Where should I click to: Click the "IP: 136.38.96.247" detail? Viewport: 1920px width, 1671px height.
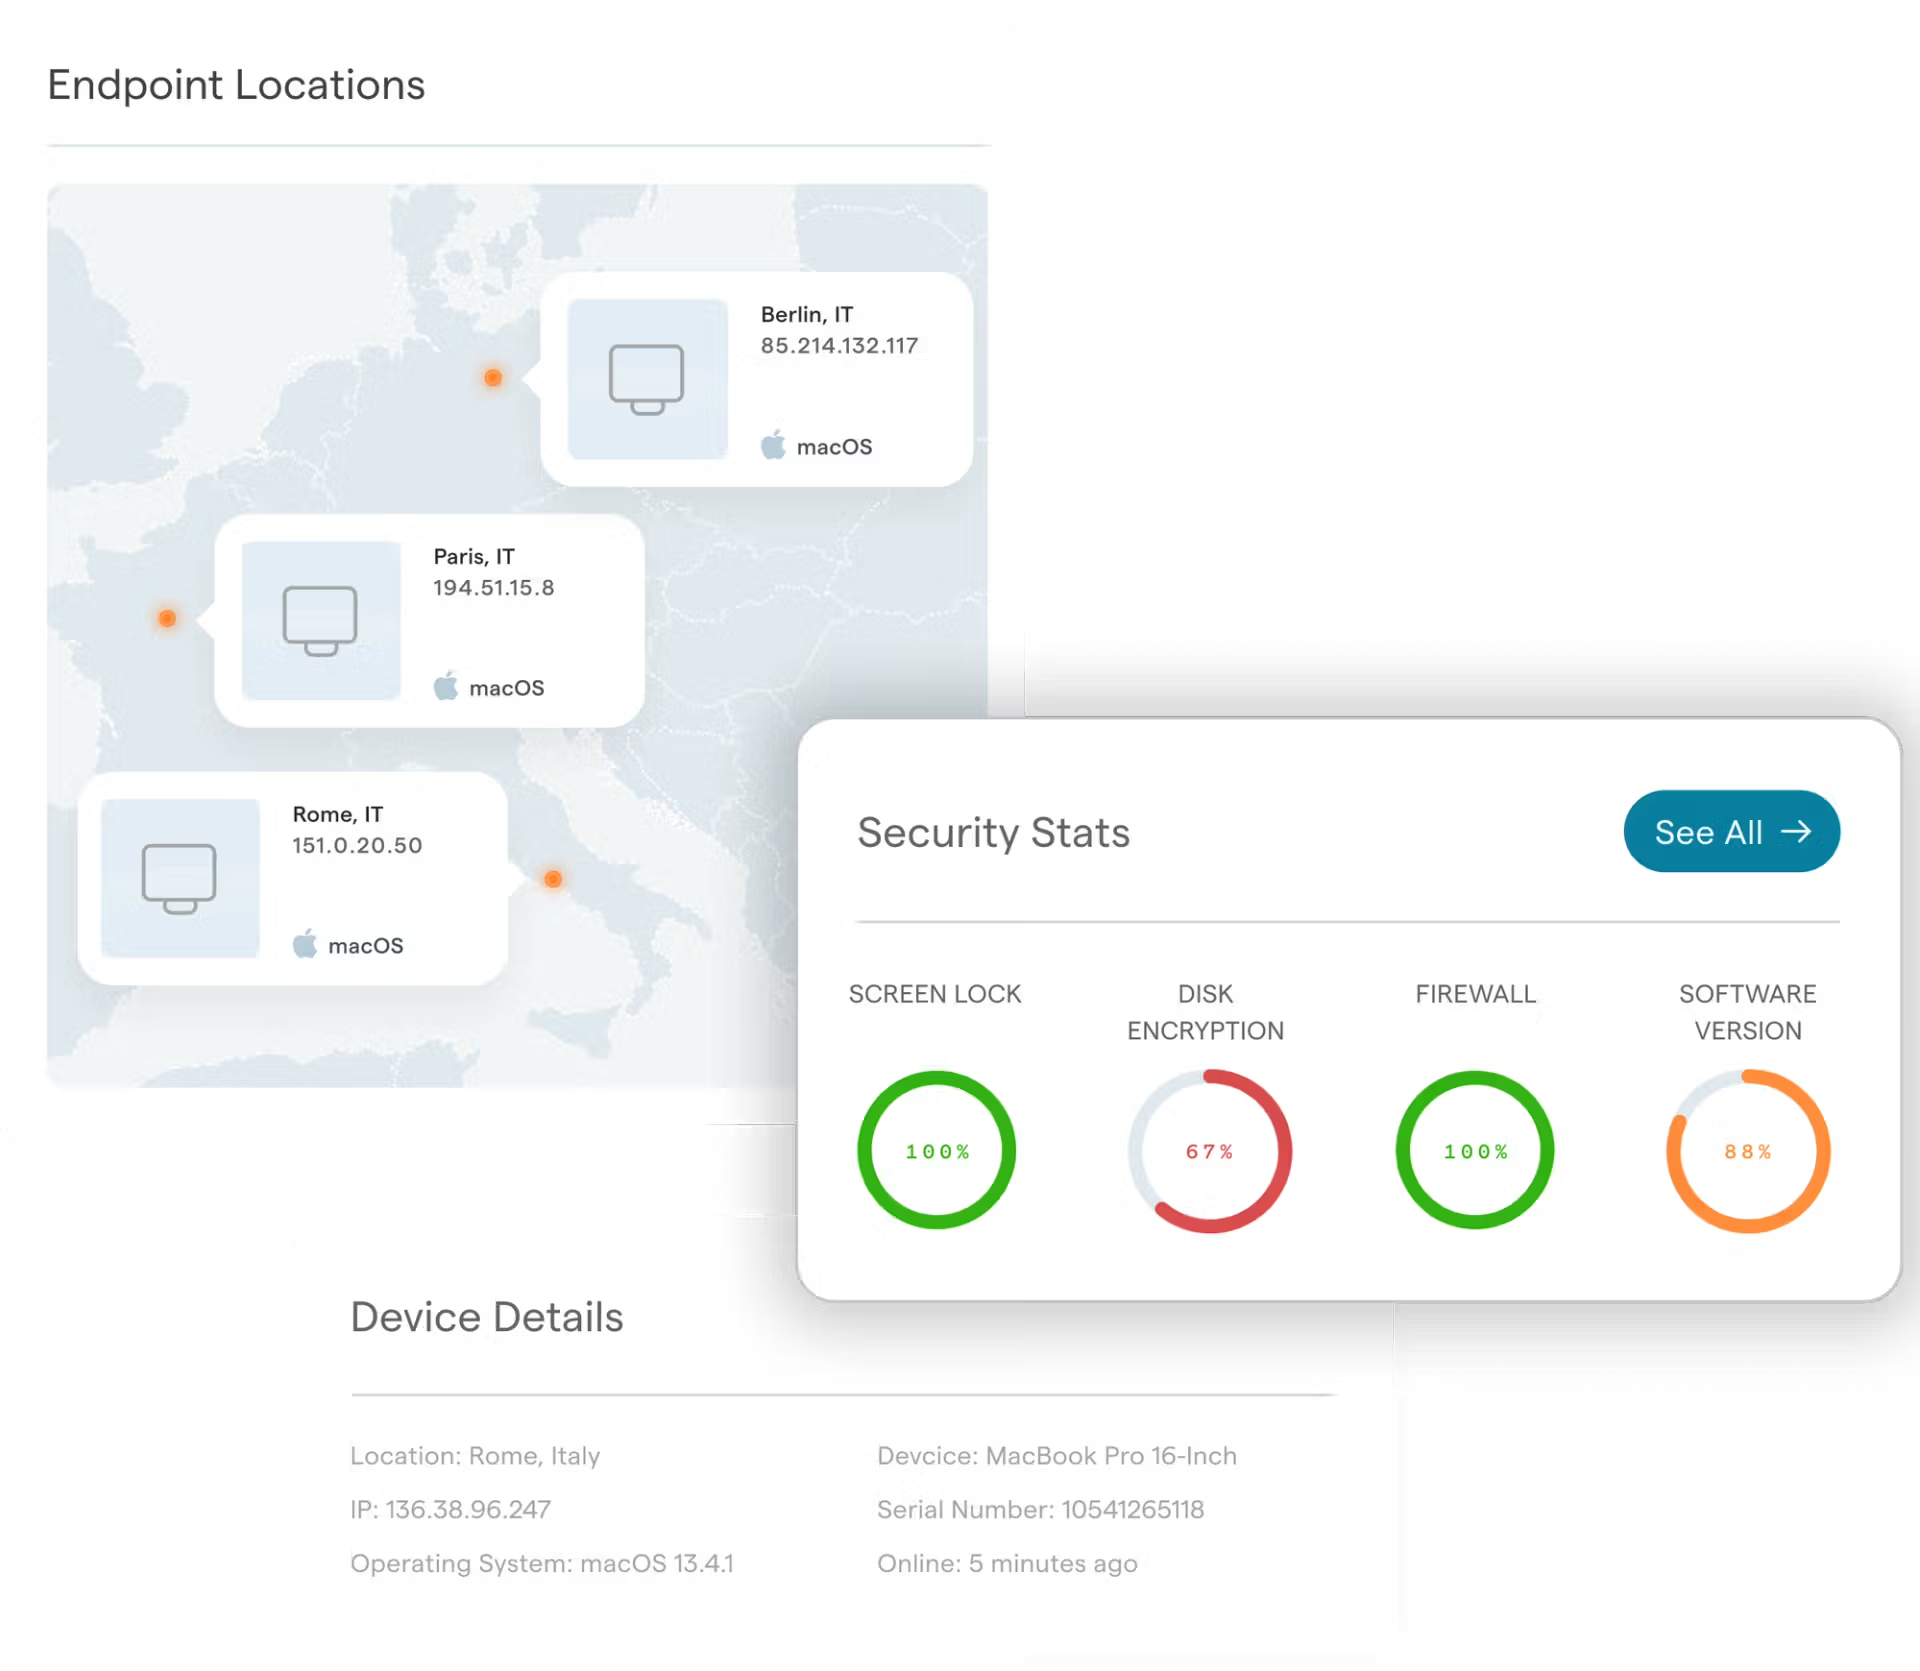450,1510
